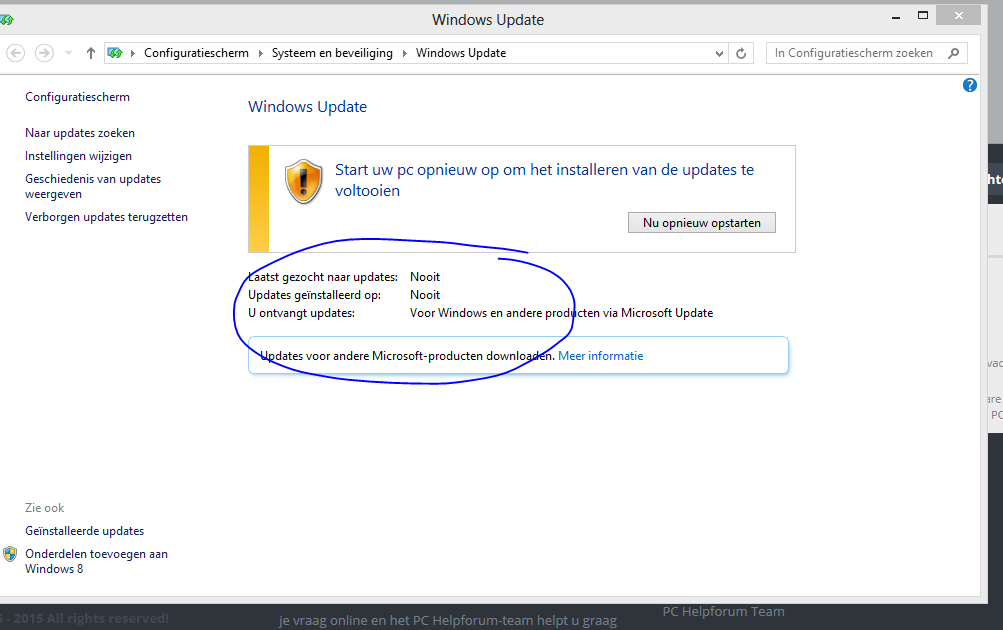Click the 'Windows Update' page heading

pos(308,107)
